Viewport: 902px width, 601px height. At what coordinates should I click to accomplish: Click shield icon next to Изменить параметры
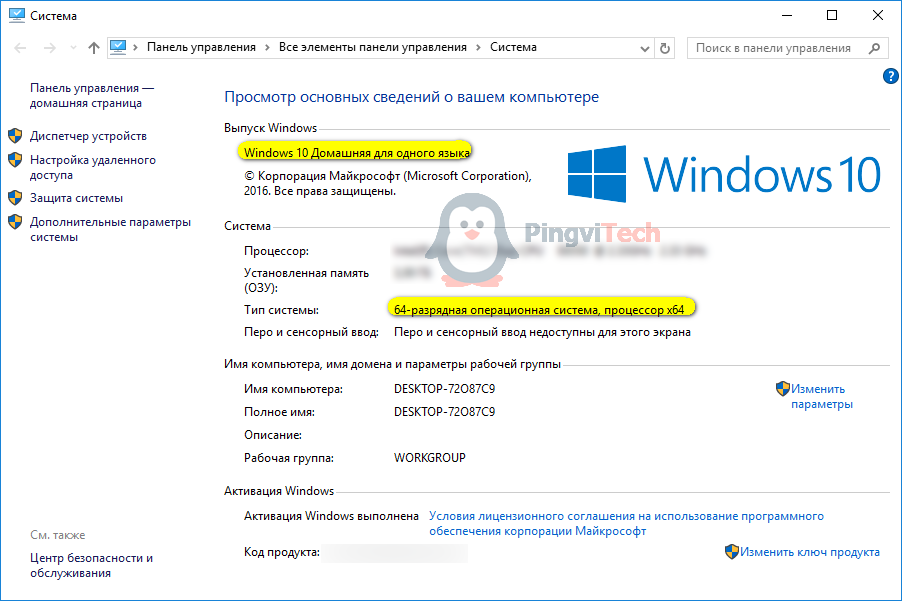(782, 389)
